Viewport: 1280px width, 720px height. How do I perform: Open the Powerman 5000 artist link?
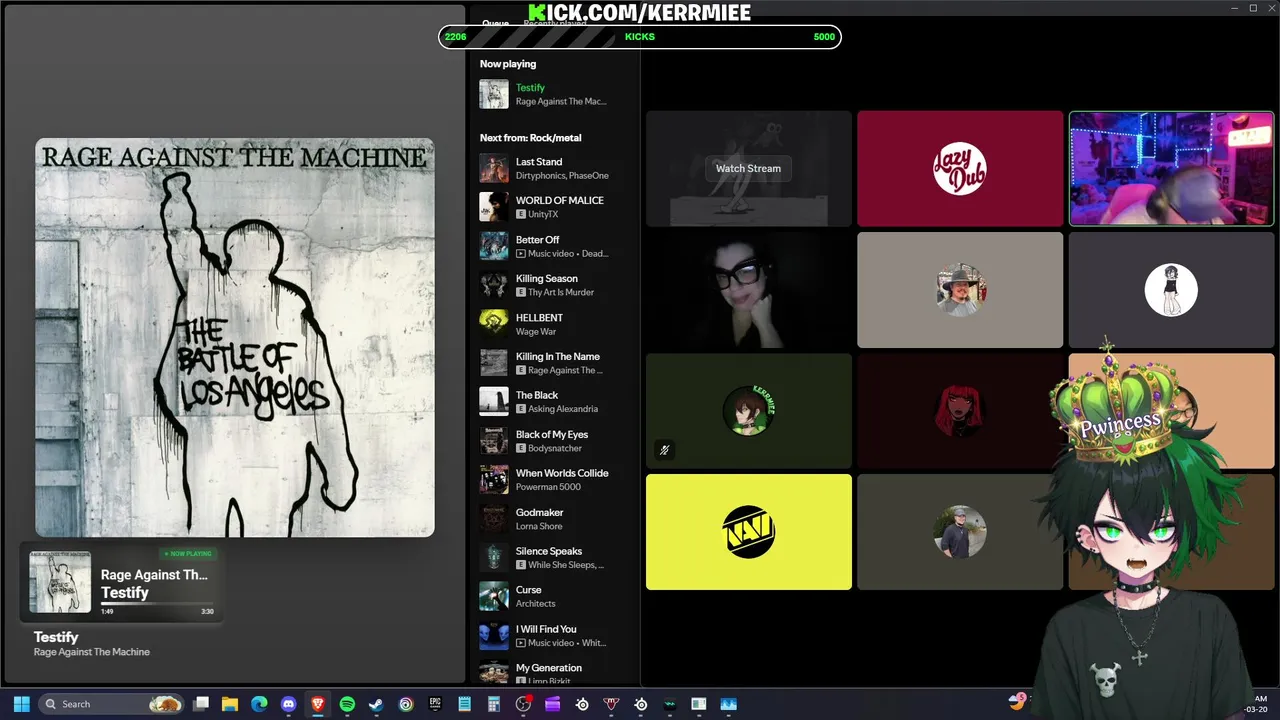[x=548, y=487]
